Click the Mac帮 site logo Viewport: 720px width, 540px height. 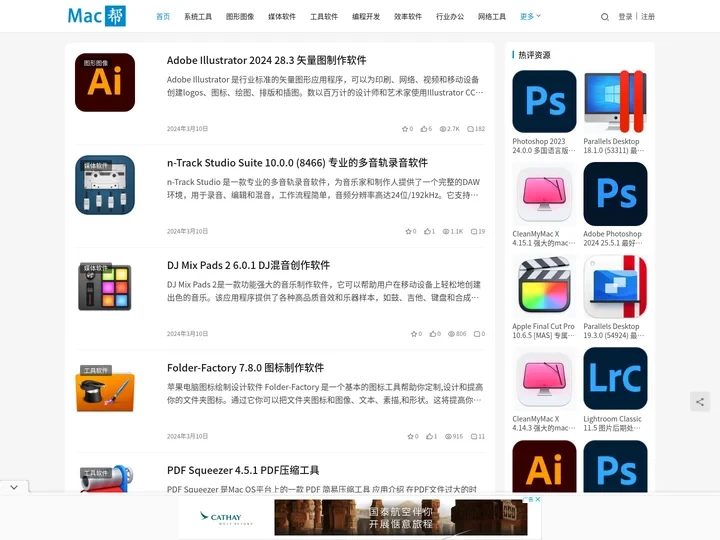pyautogui.click(x=97, y=16)
